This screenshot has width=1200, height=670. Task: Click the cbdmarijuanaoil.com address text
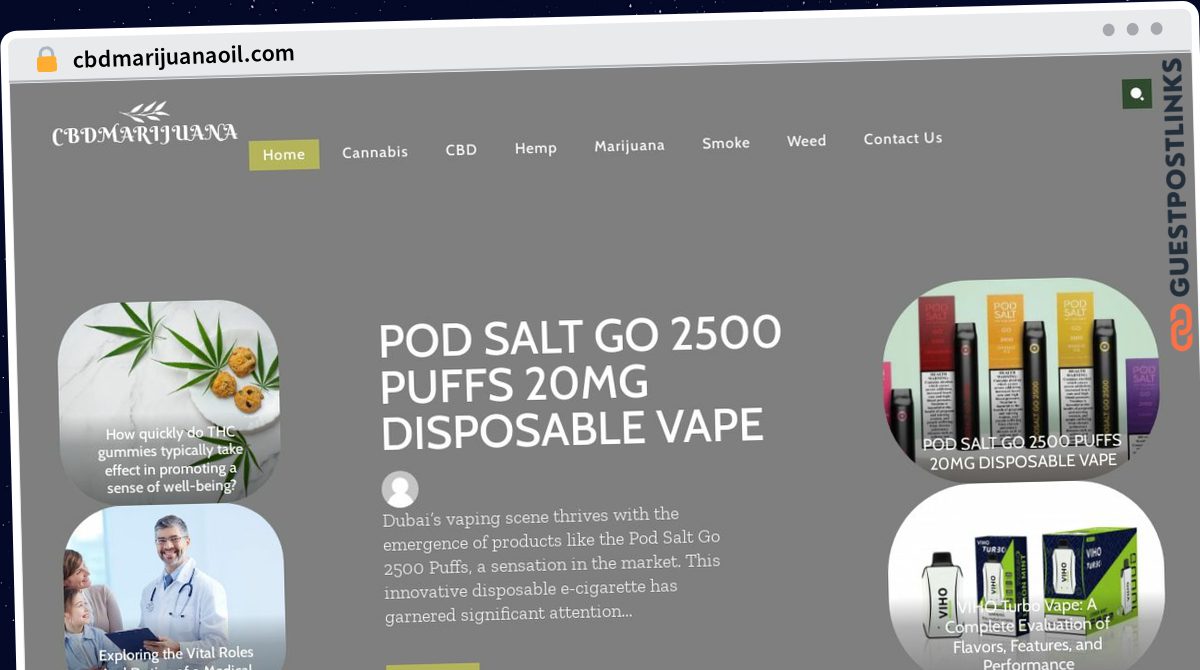tap(184, 57)
